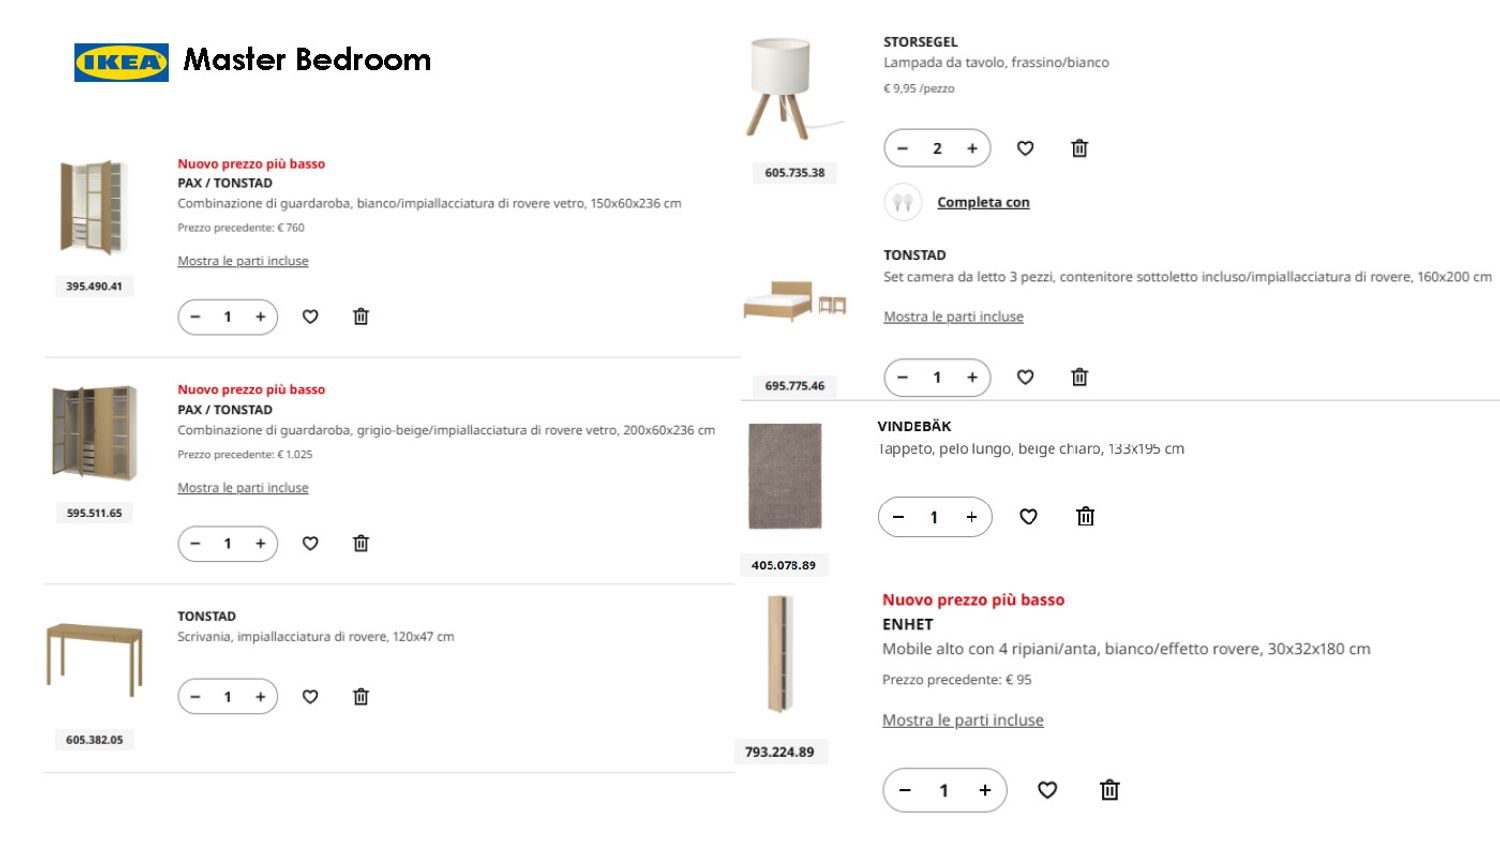
Task: Increase STORSEGEL lamp quantity
Action: [x=972, y=149]
